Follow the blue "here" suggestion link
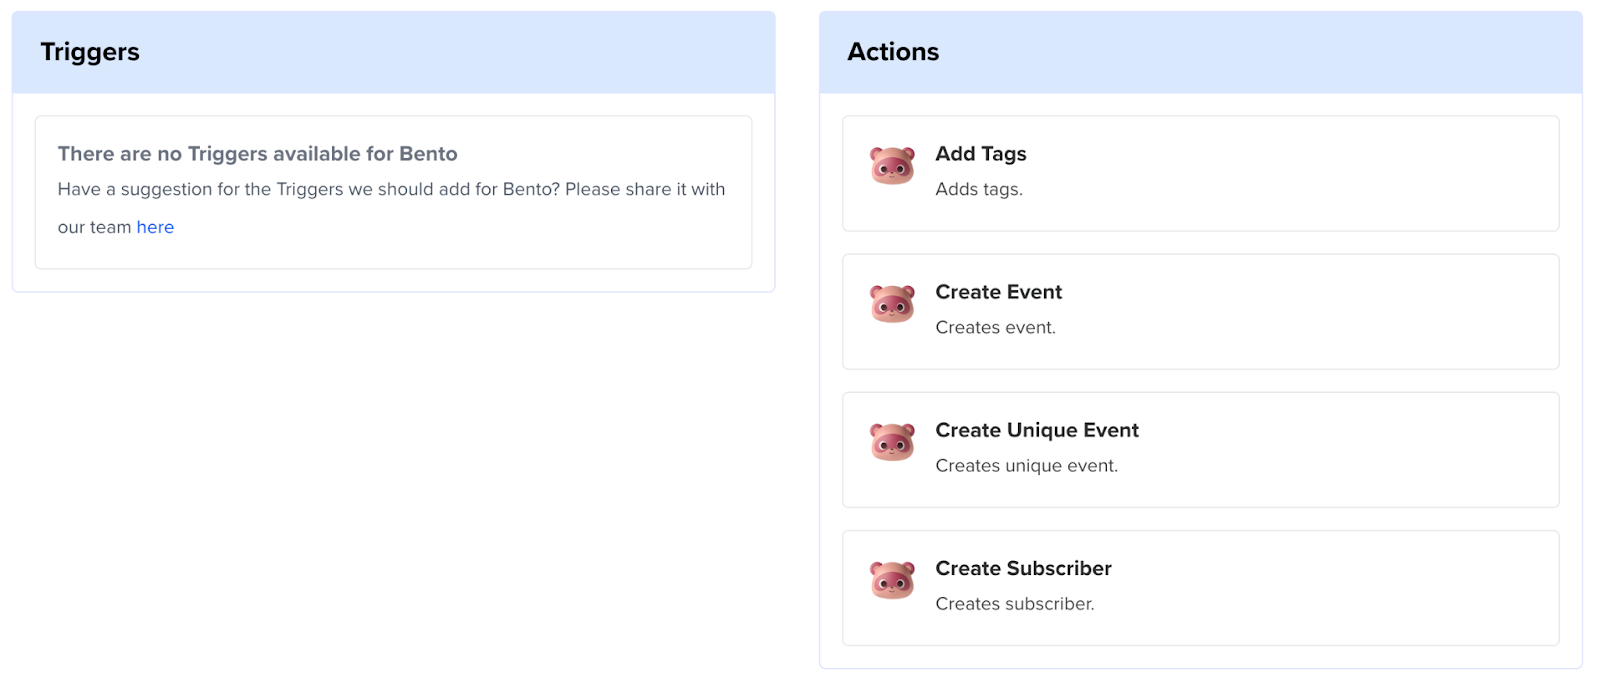 tap(155, 227)
